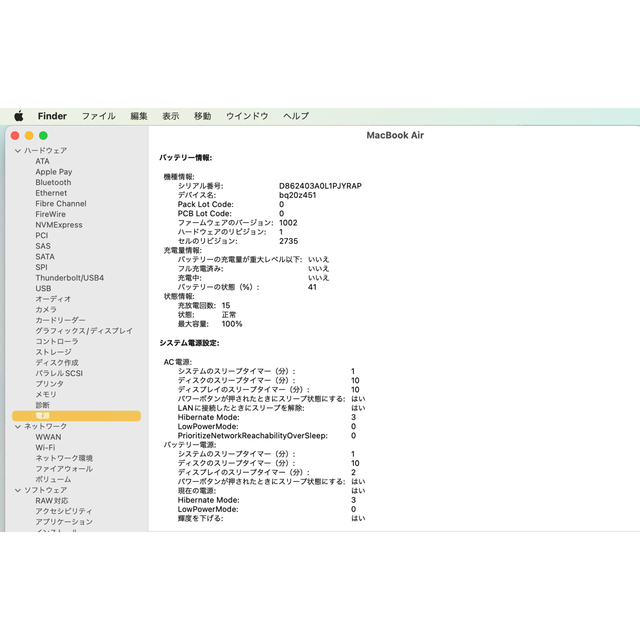Viewport: 640px width, 640px height.
Task: Click battery state percent value 41
Action: pyautogui.click(x=312, y=287)
